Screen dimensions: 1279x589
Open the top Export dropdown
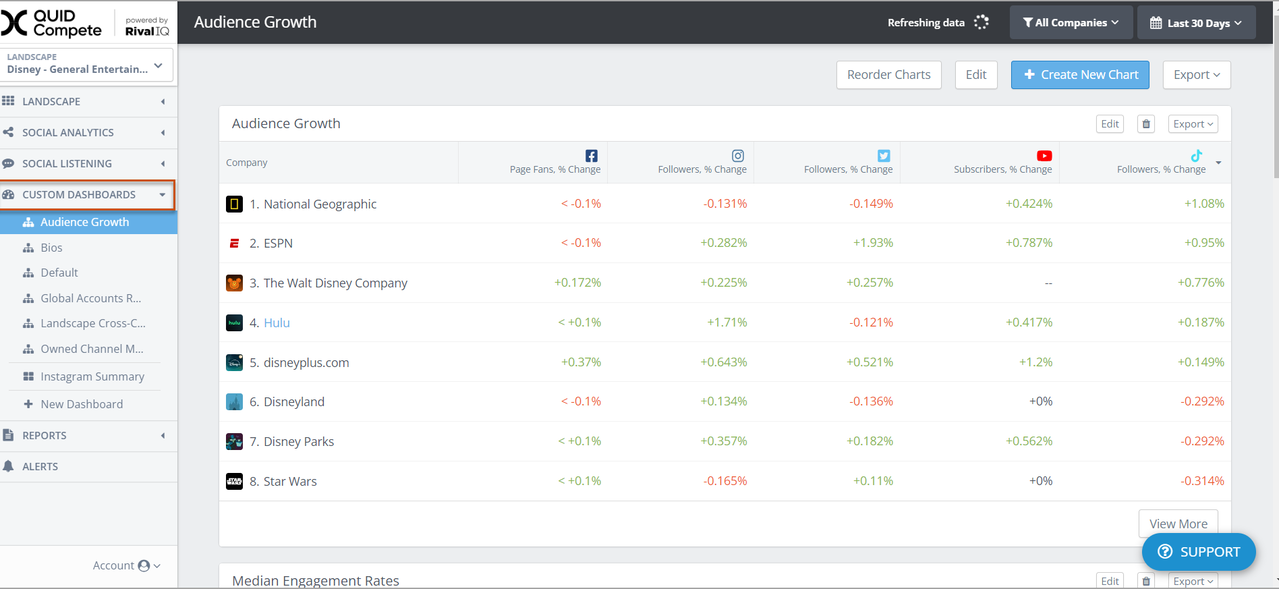pyautogui.click(x=1196, y=75)
